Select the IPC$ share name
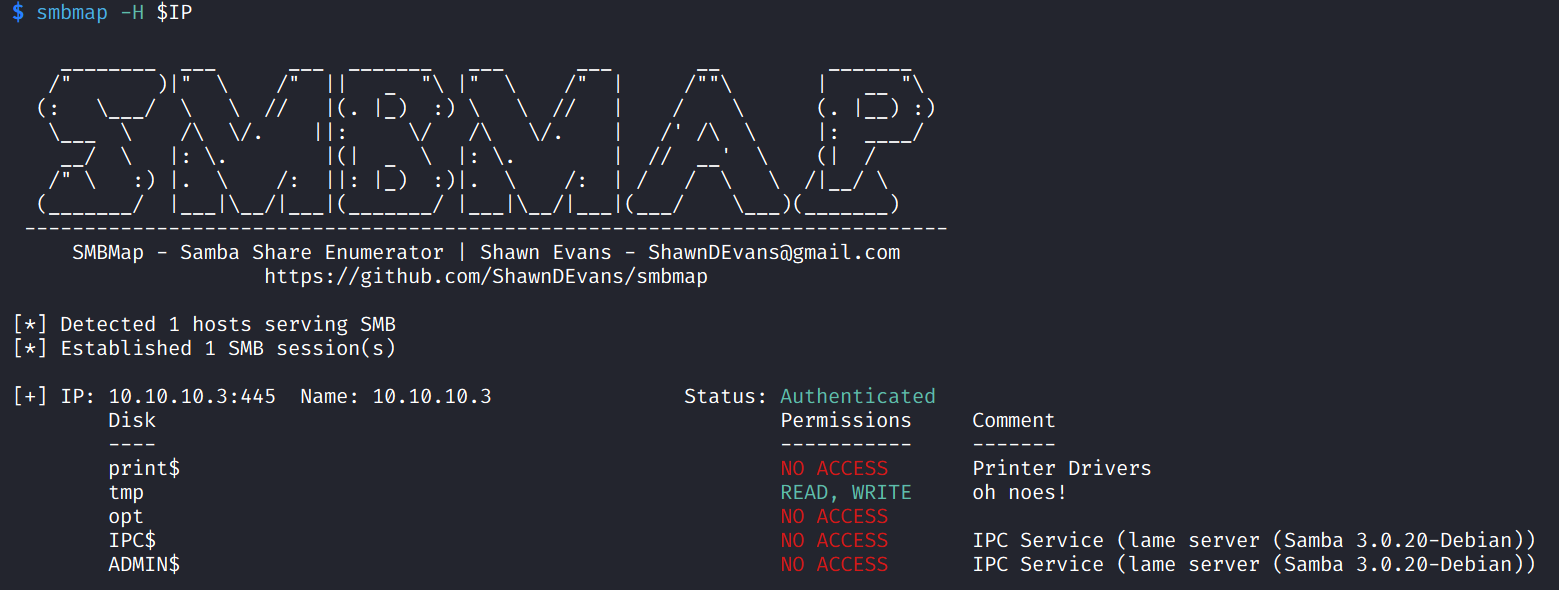 pos(132,540)
